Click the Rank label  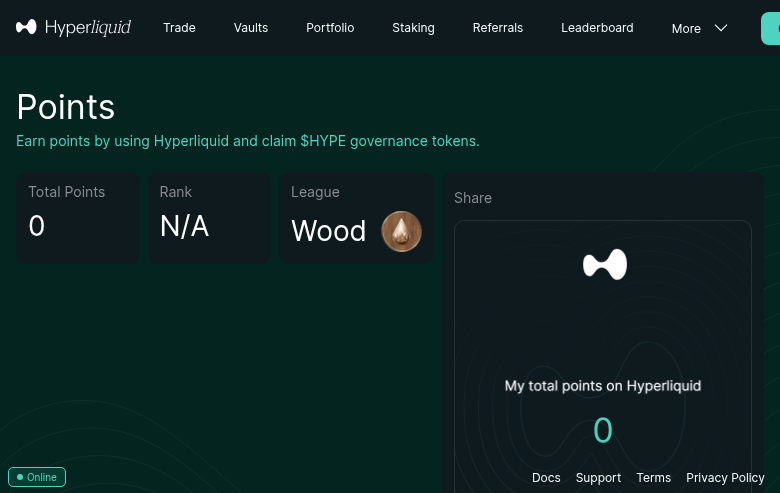tap(176, 192)
